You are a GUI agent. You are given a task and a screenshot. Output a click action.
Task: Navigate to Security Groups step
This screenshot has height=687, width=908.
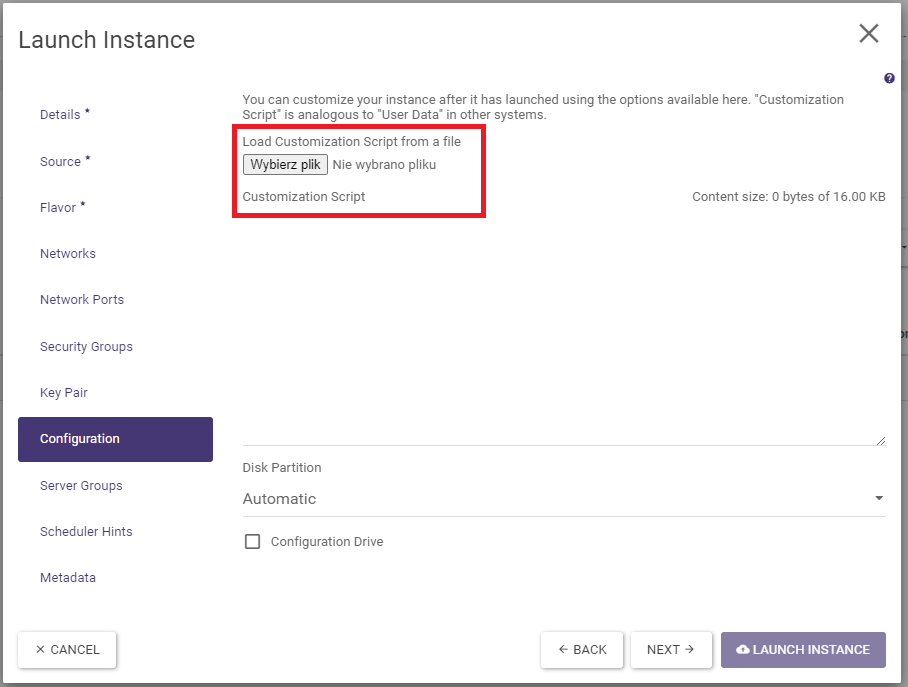point(86,347)
